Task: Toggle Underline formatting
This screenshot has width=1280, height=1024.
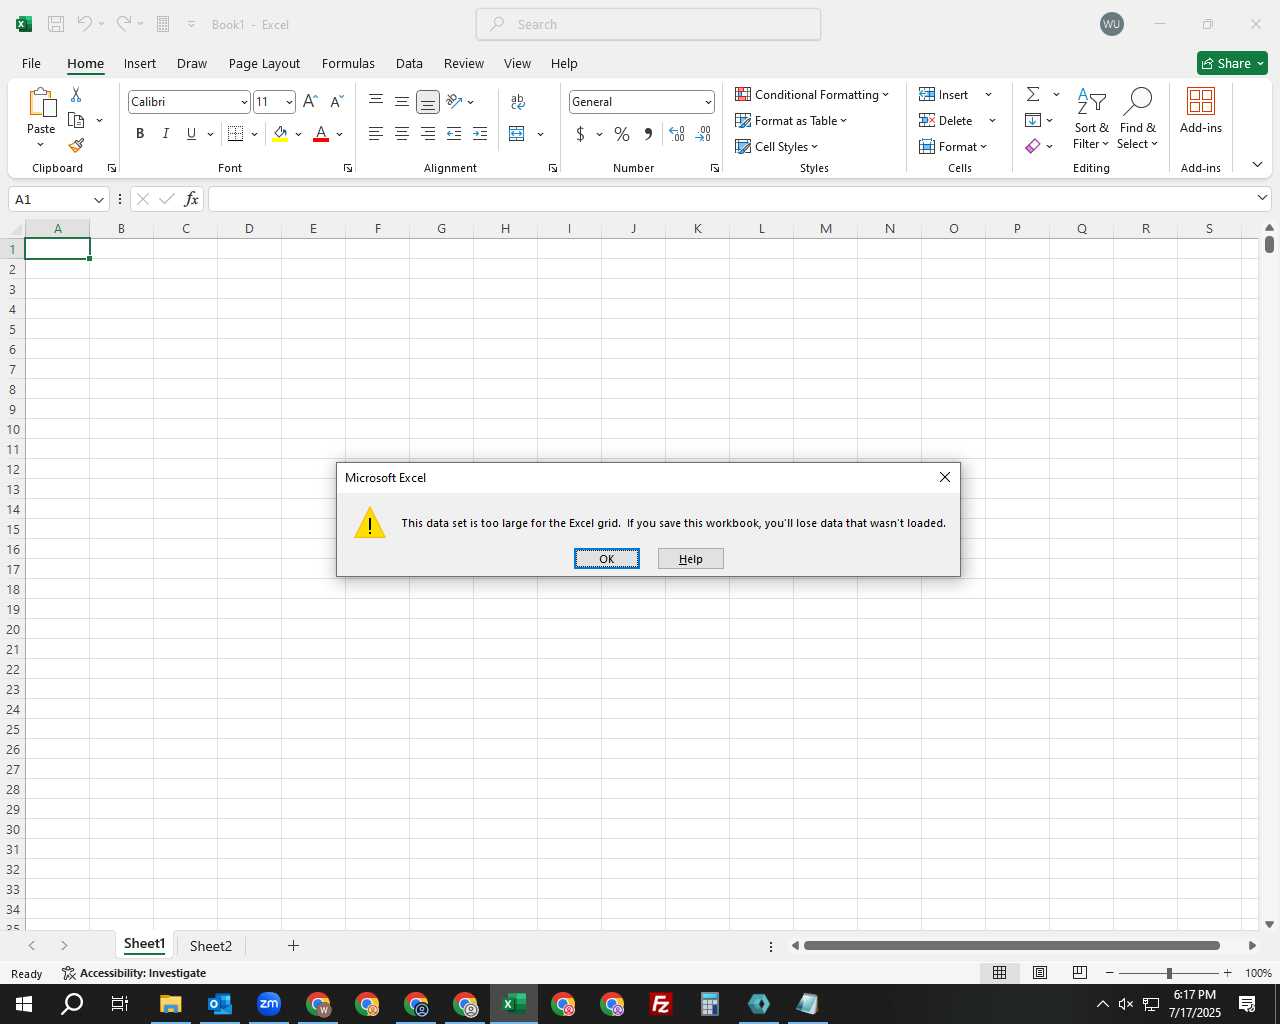Action: (191, 134)
